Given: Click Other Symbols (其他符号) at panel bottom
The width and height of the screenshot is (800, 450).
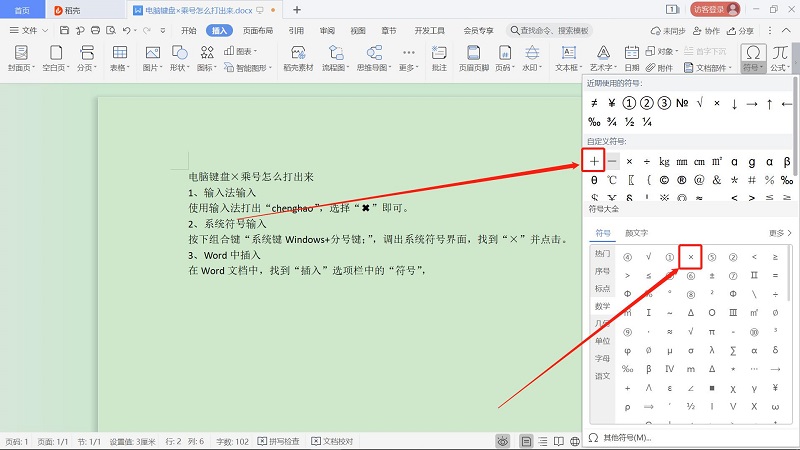Looking at the screenshot, I should click(x=625, y=438).
